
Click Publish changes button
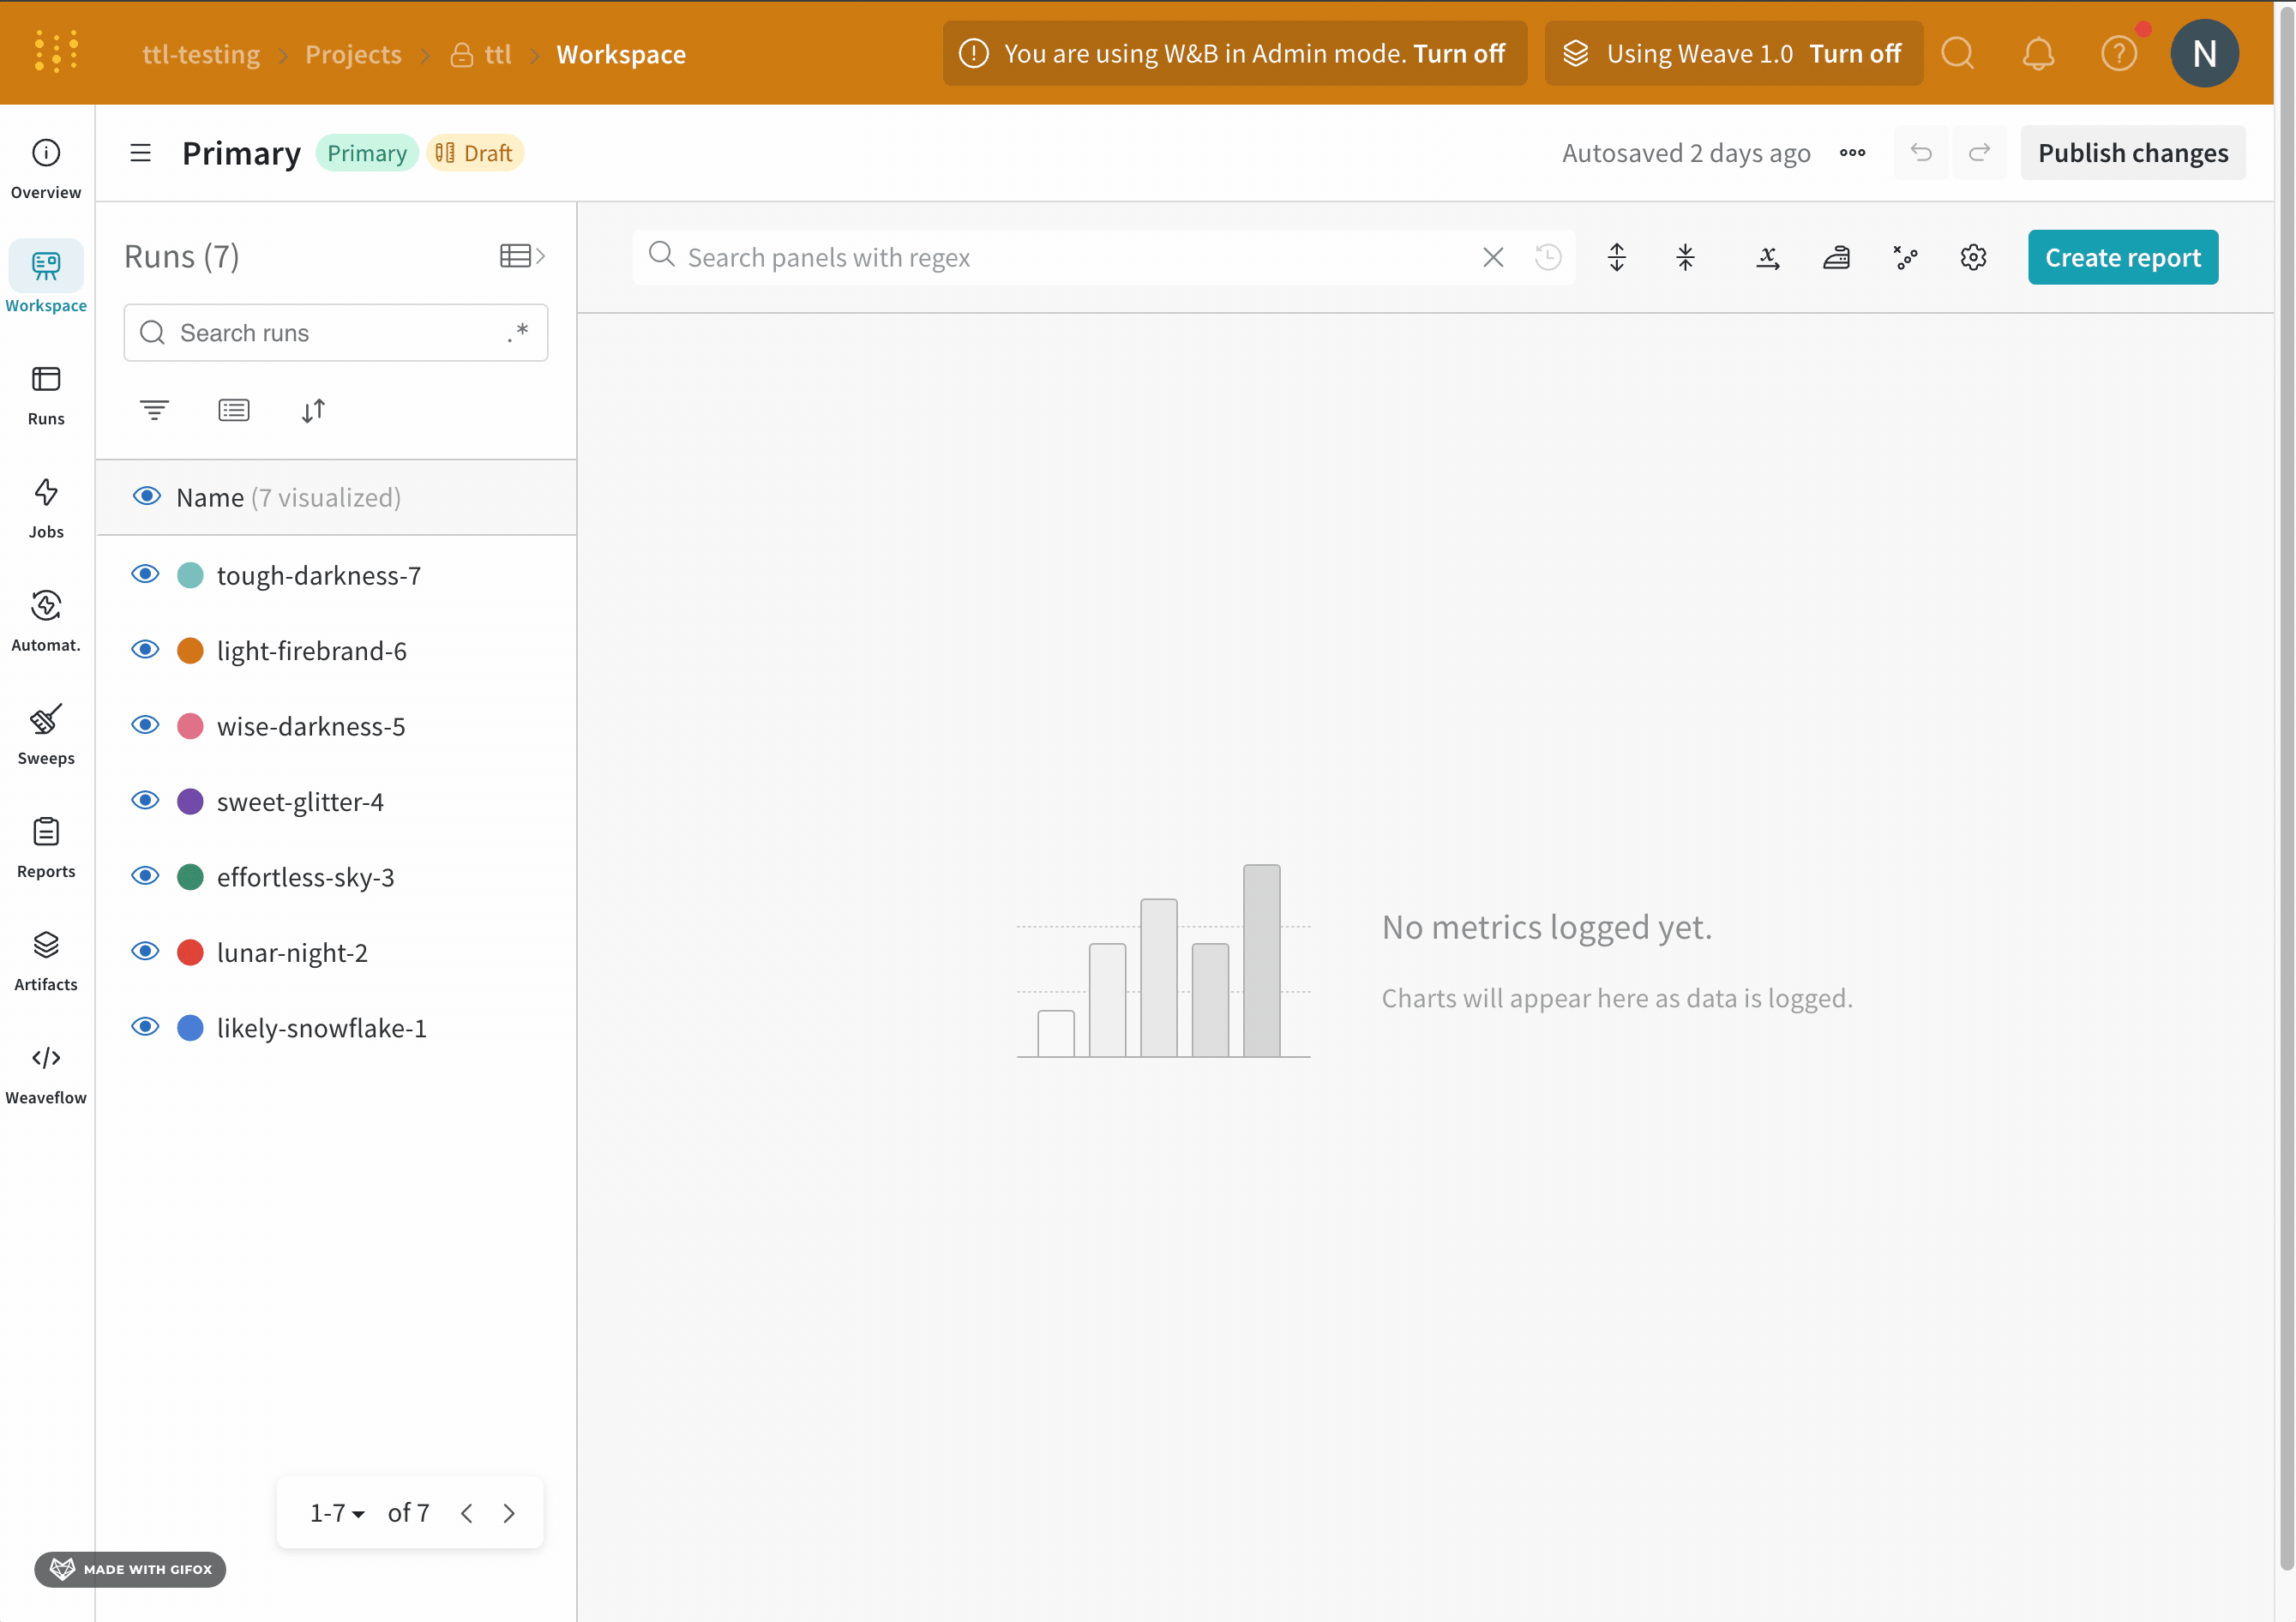2132,153
